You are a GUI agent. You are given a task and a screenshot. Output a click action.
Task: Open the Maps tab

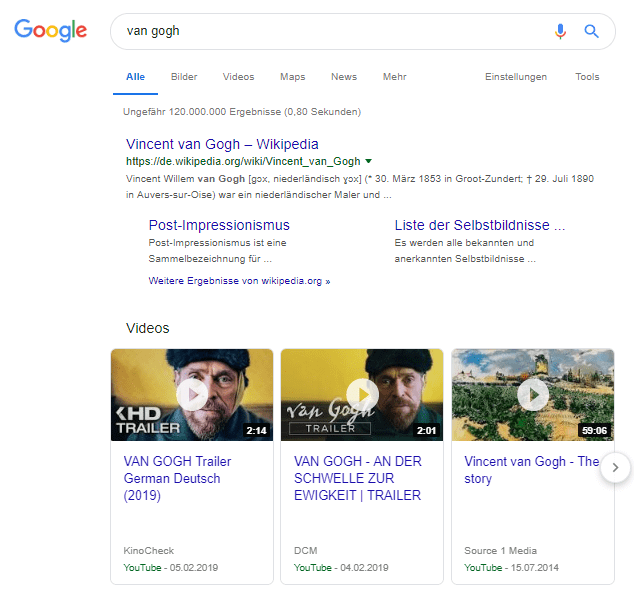pos(293,77)
